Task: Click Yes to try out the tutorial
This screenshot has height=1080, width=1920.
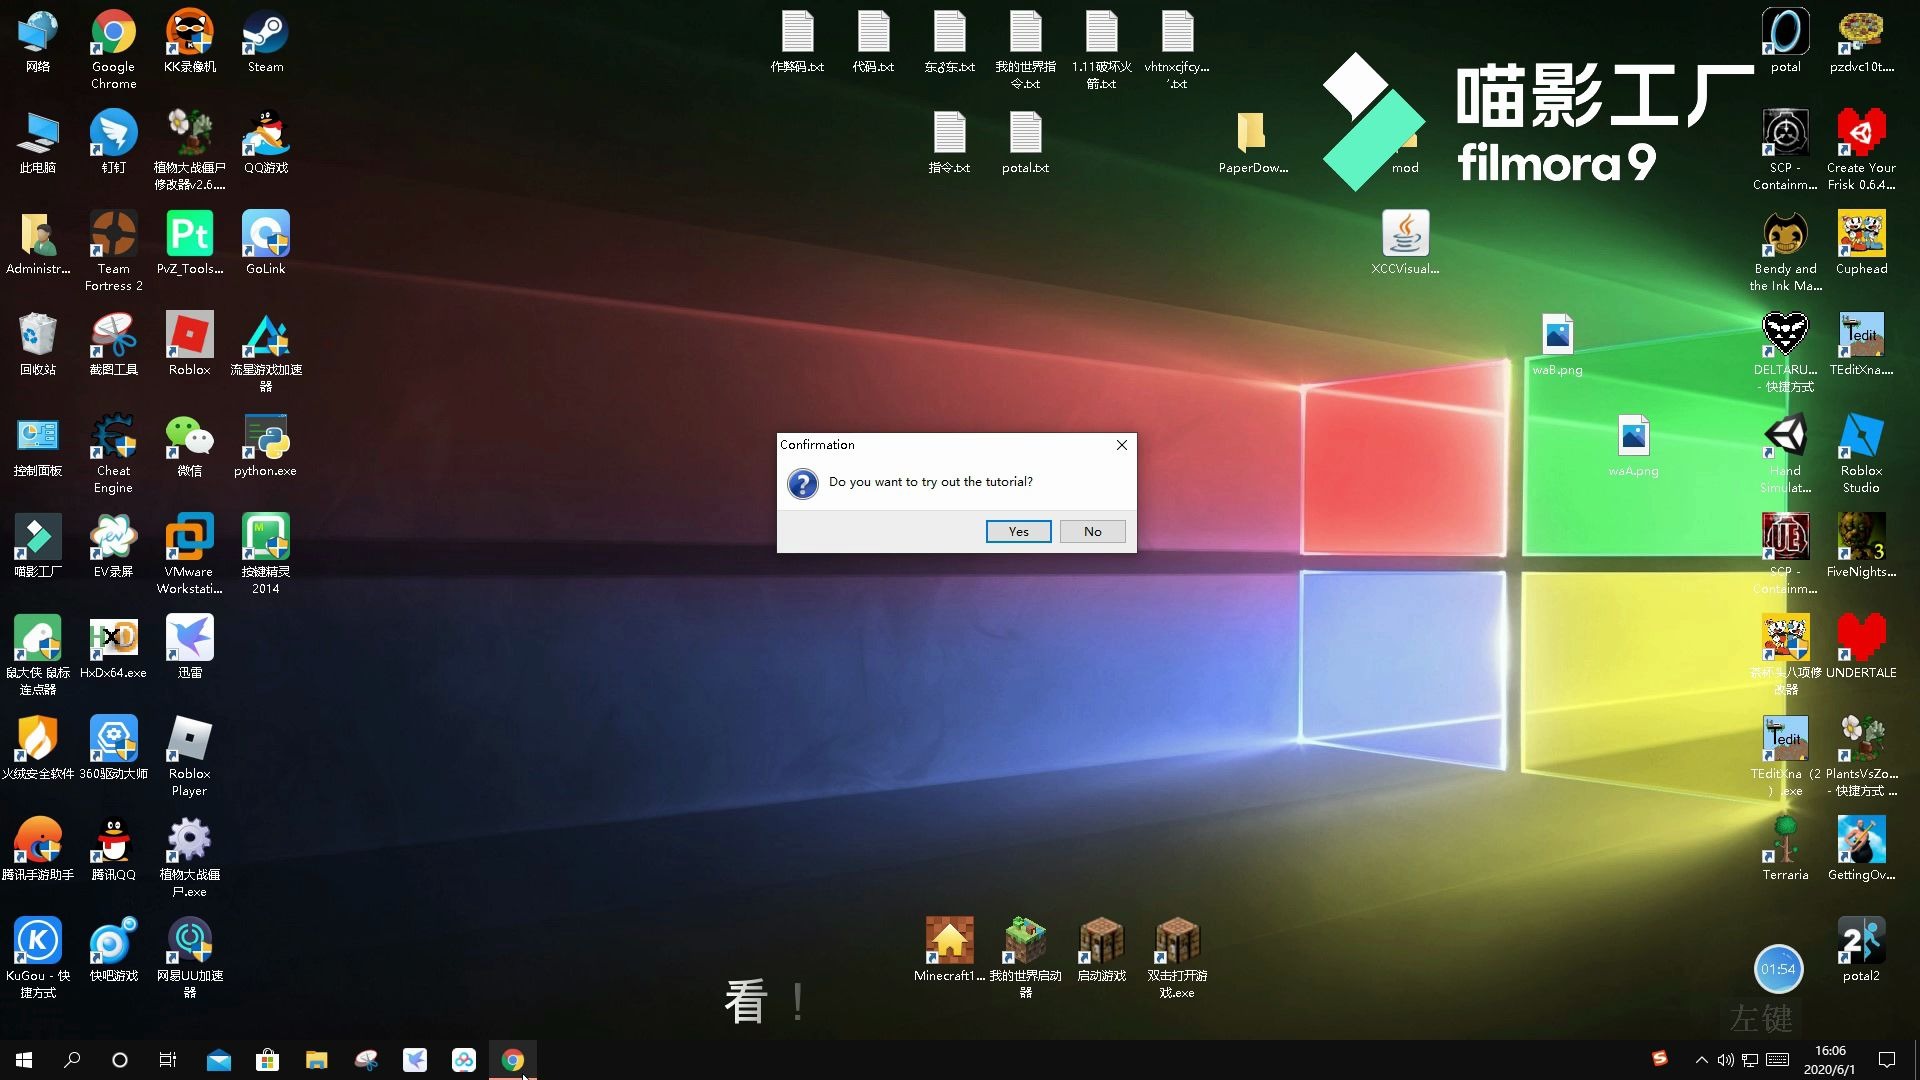Action: point(1018,530)
